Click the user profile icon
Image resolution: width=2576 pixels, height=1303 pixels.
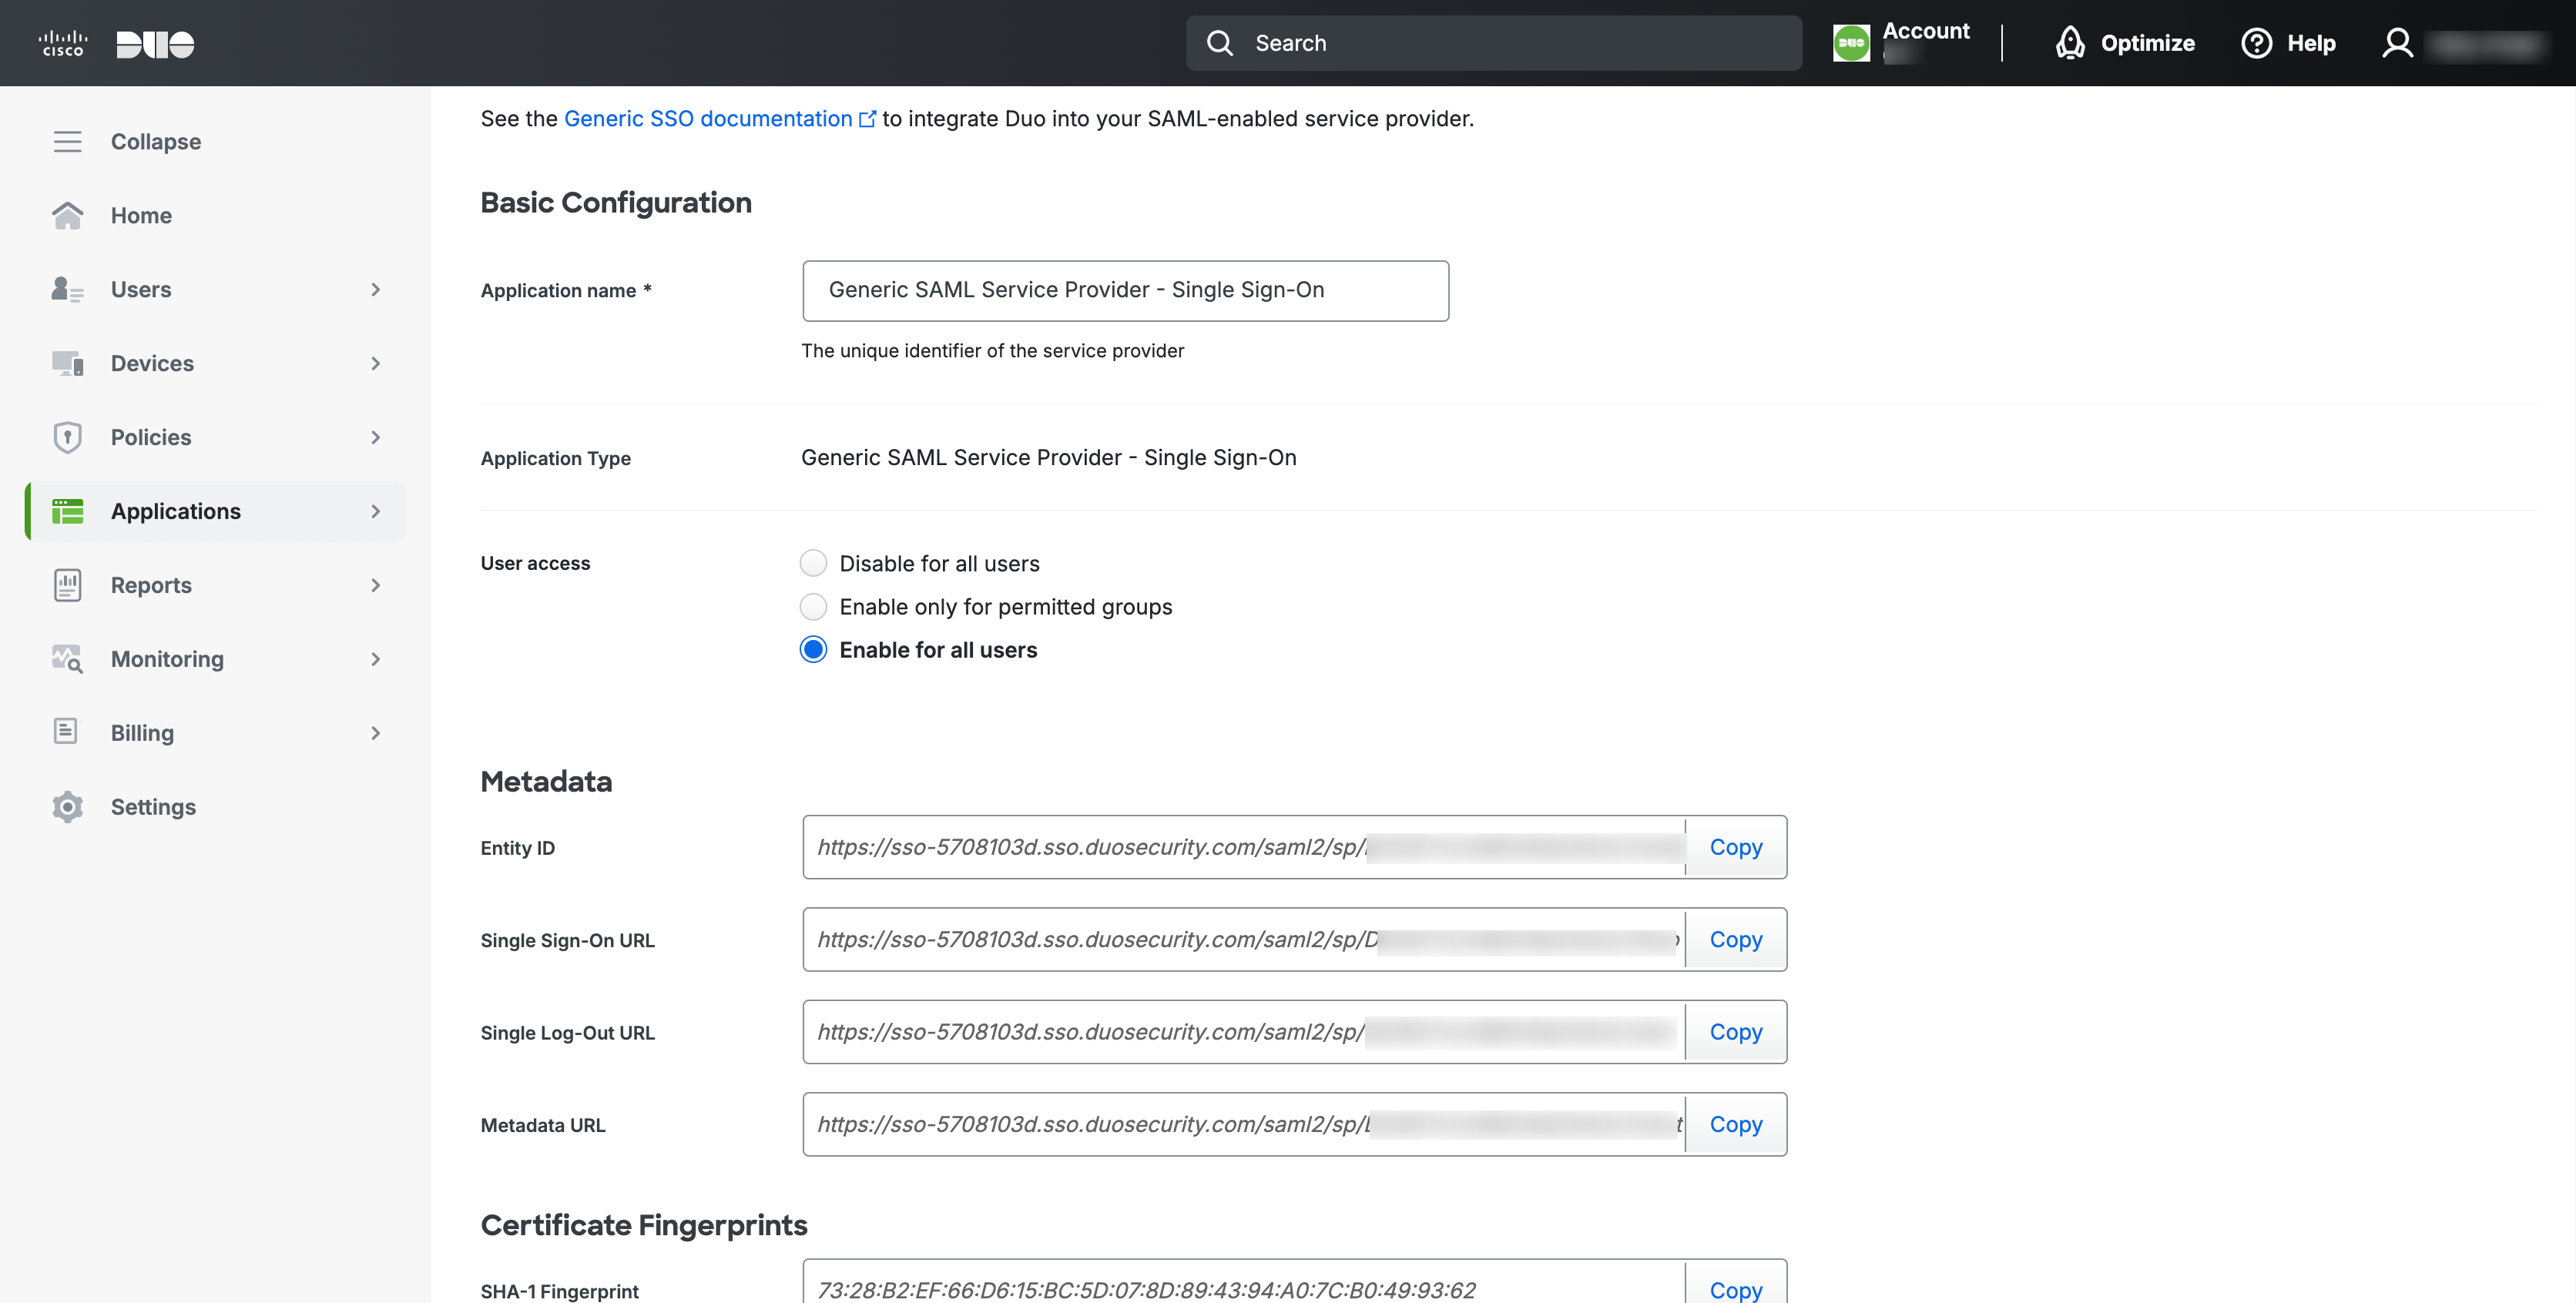tap(2397, 43)
